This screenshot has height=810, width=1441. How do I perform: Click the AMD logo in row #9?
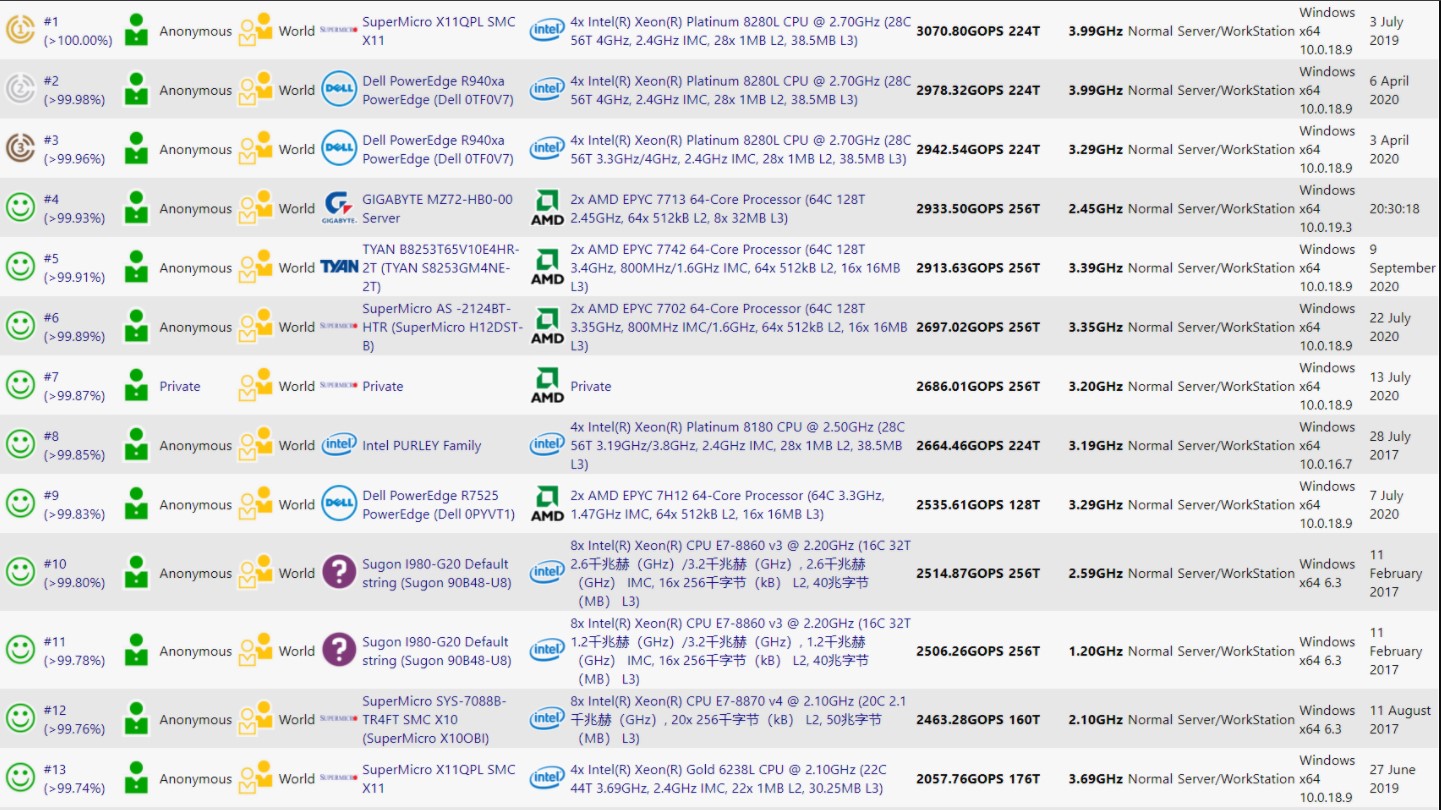(x=547, y=504)
